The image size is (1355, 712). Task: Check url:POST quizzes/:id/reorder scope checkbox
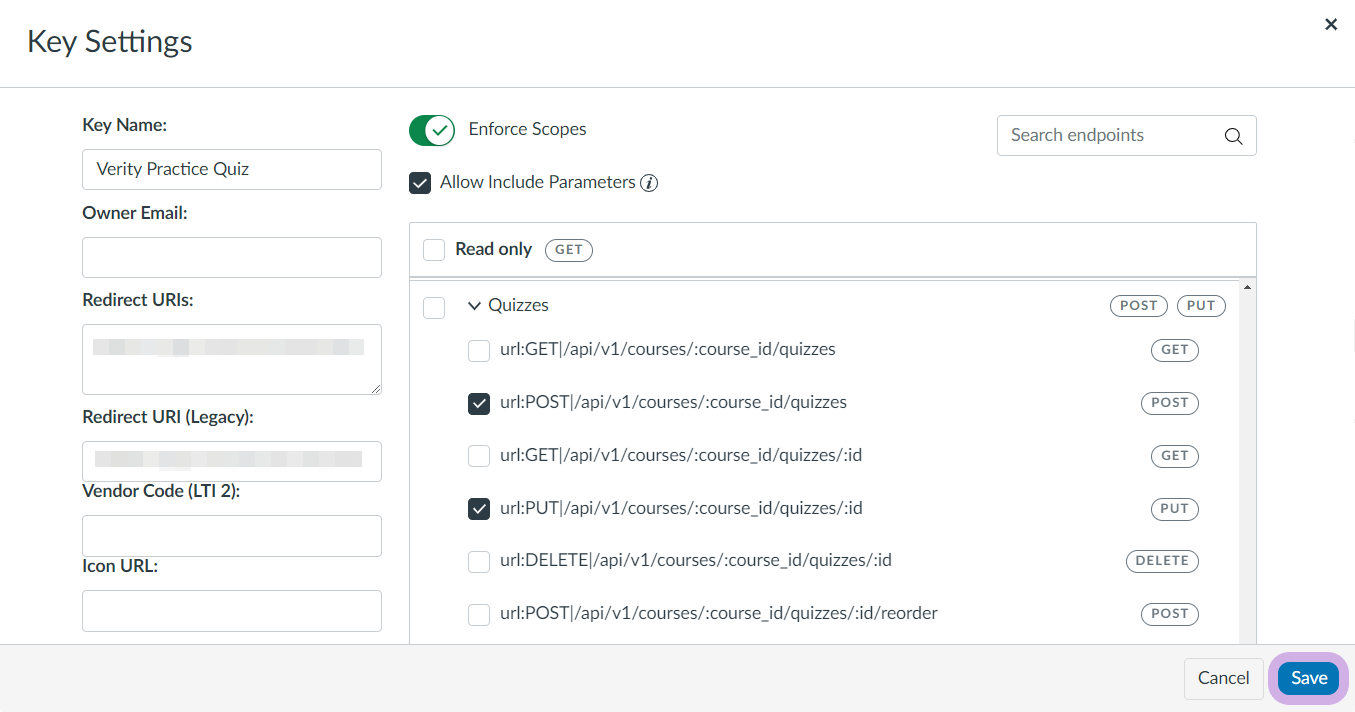pyautogui.click(x=479, y=614)
